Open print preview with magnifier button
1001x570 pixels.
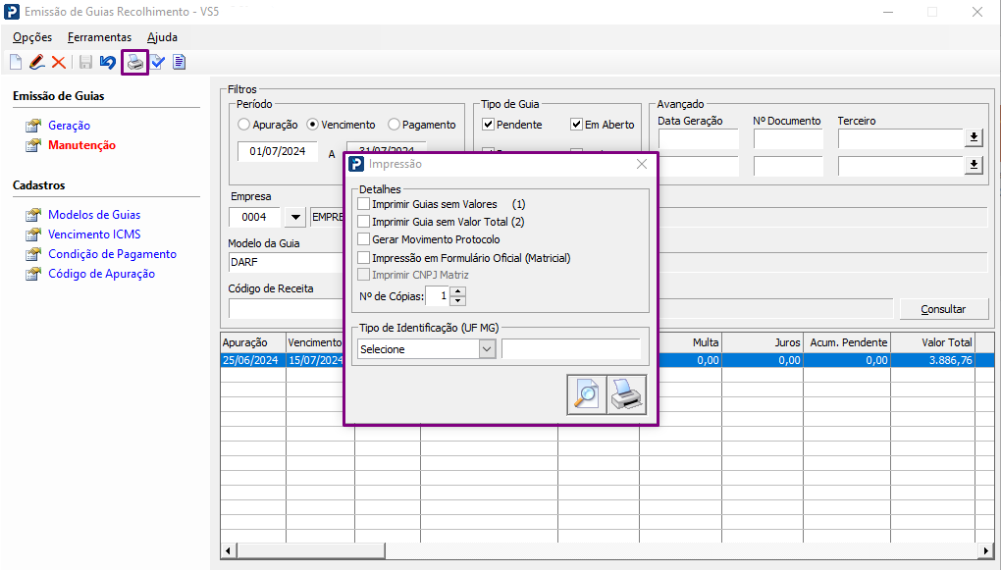tap(585, 394)
